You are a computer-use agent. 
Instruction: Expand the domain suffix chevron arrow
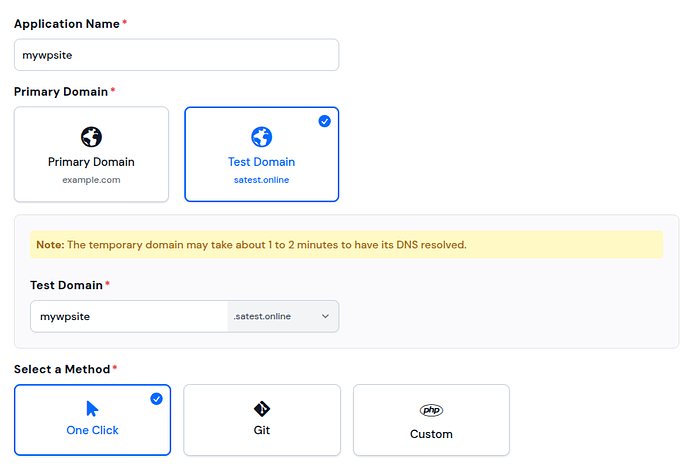coord(325,316)
